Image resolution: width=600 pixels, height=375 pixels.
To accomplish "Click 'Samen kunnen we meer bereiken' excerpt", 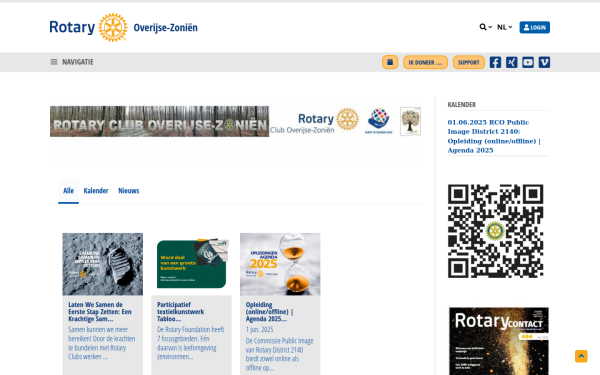I will (102, 343).
